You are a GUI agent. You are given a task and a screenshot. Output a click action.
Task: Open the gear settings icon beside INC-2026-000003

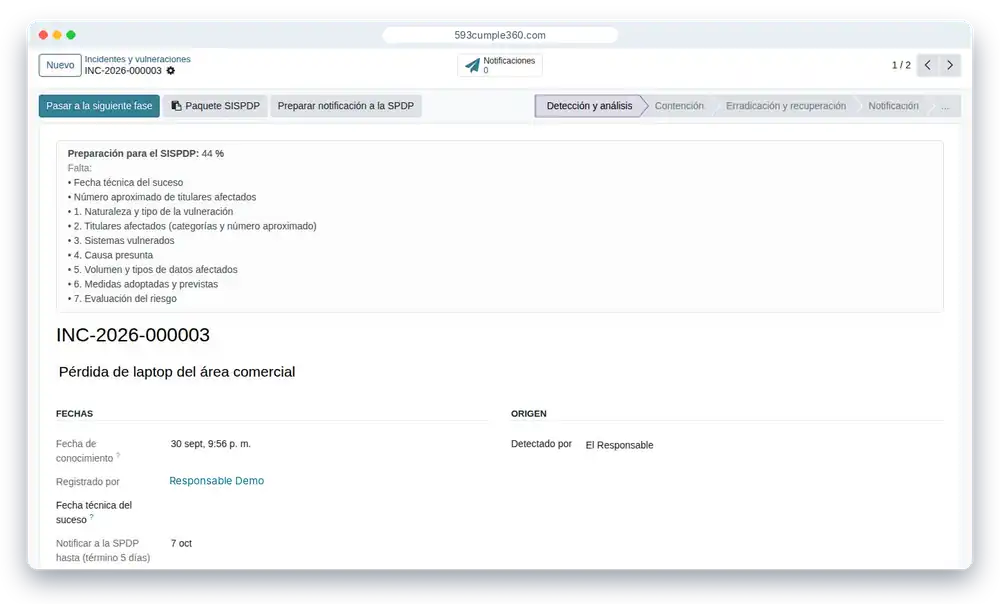pos(171,71)
